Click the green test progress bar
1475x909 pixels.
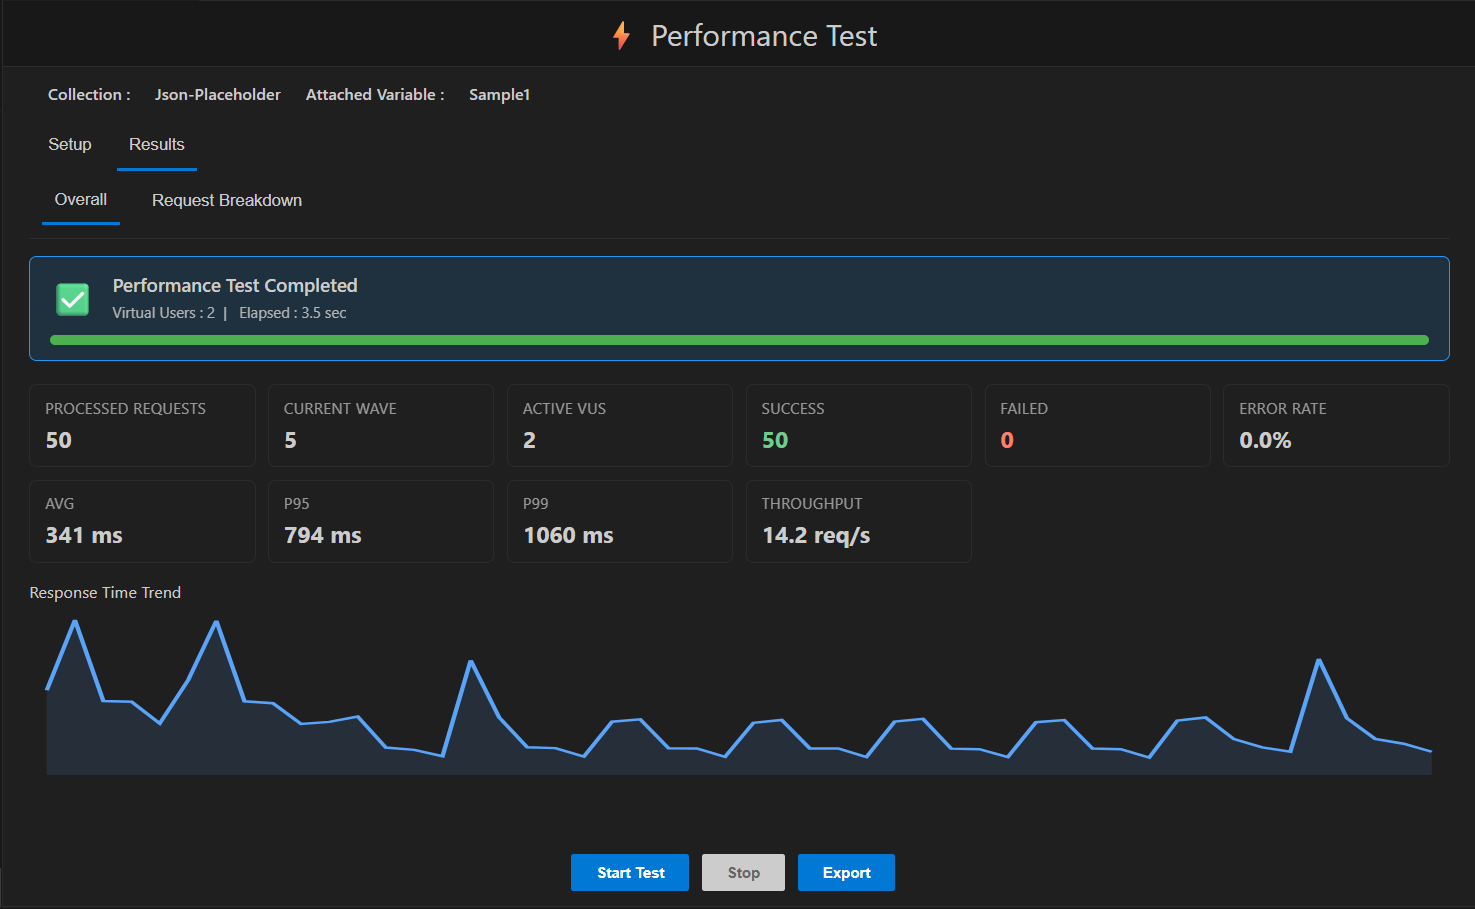click(x=739, y=340)
